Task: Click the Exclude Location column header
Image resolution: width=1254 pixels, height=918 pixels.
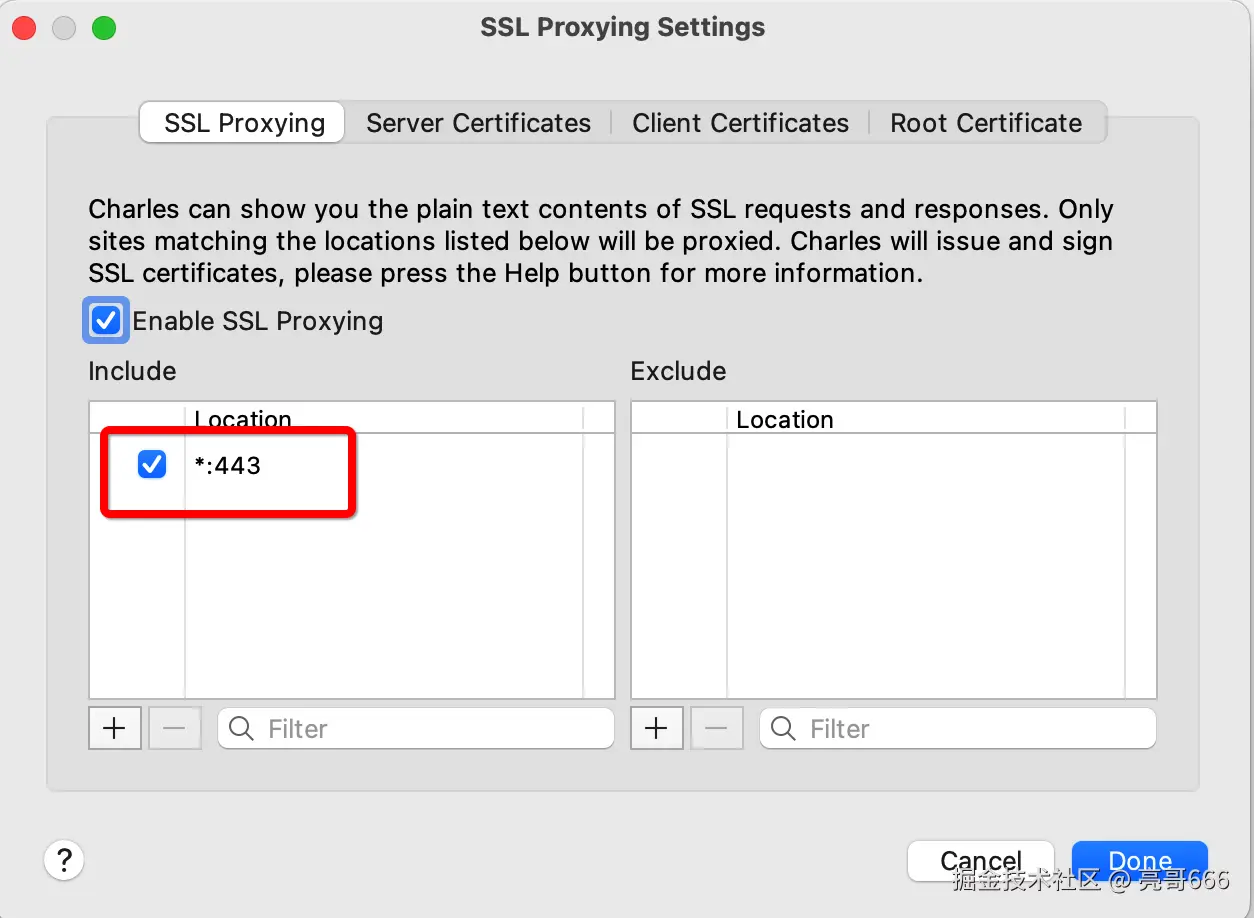Action: click(x=926, y=418)
